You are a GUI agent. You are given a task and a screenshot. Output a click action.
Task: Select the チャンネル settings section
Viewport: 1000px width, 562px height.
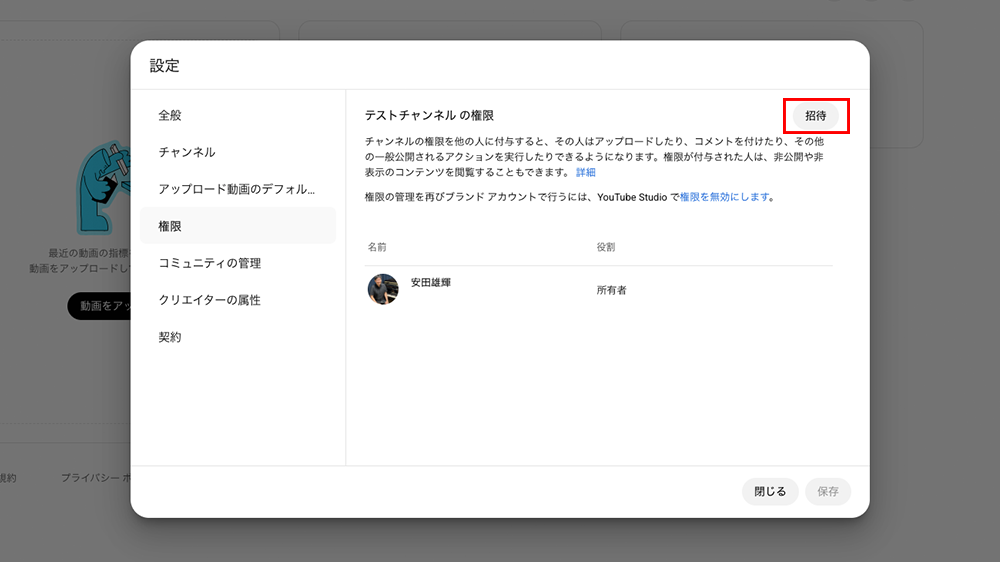237,152
